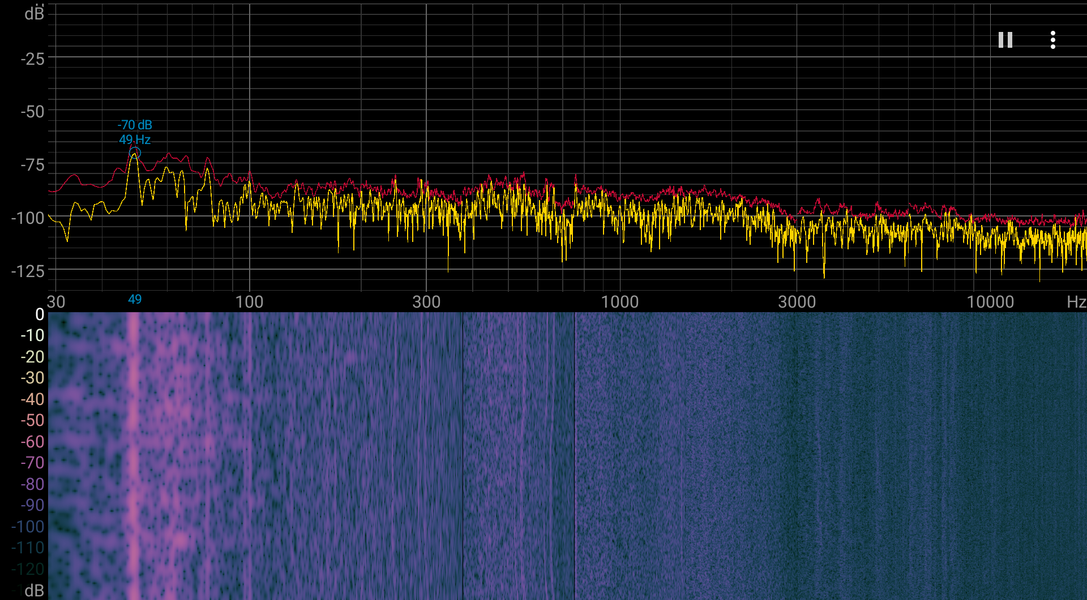
Task: Click the '30' frequency axis label
Action: click(x=56, y=302)
